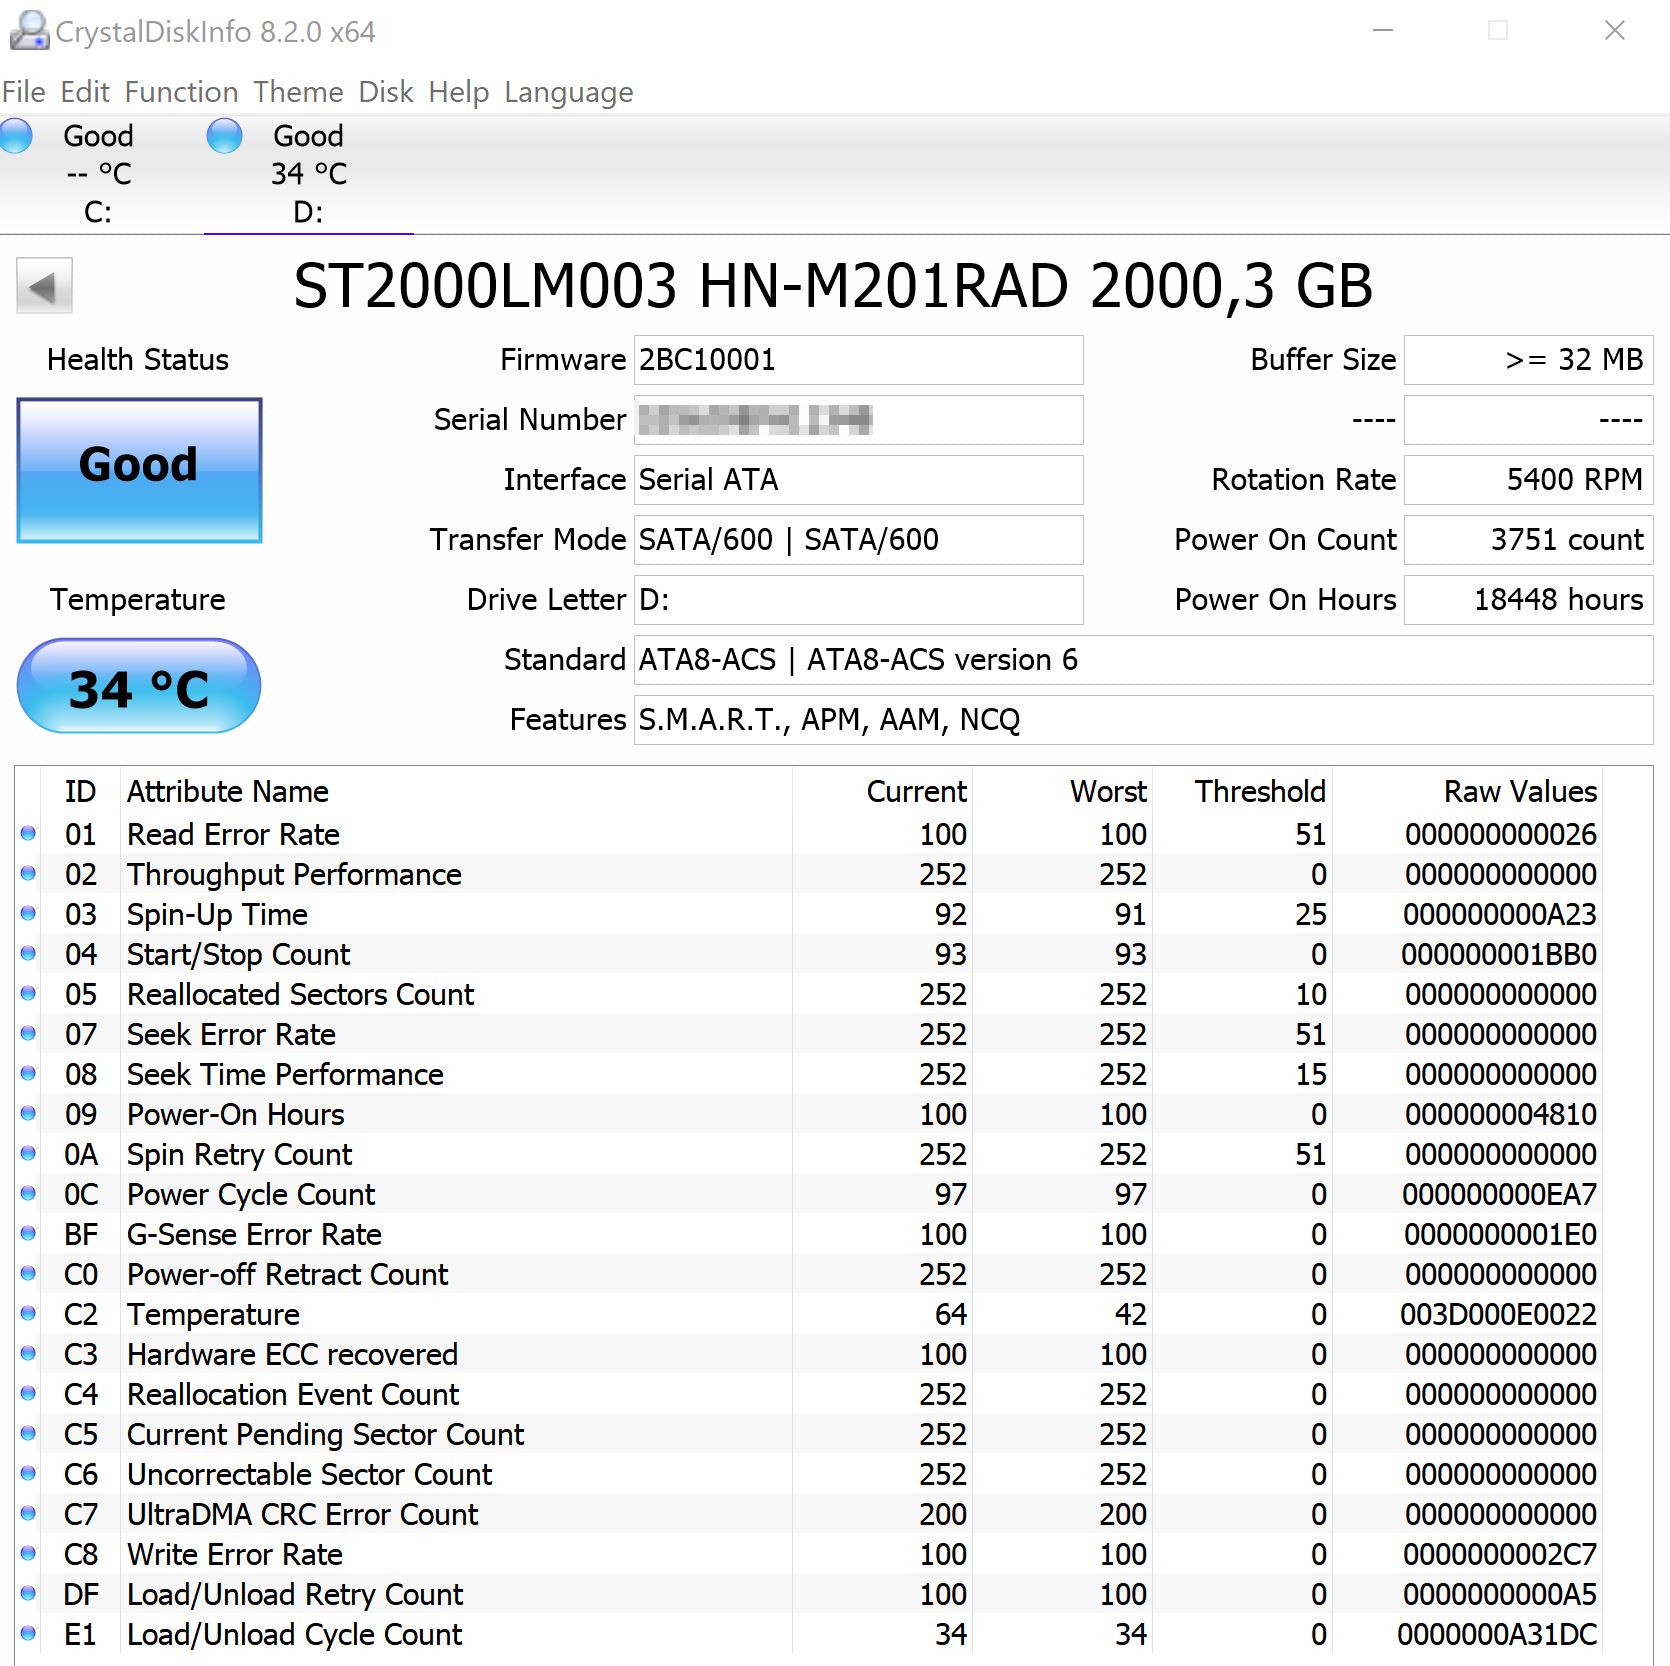Click the ID column header
The image size is (1670, 1666).
(80, 792)
